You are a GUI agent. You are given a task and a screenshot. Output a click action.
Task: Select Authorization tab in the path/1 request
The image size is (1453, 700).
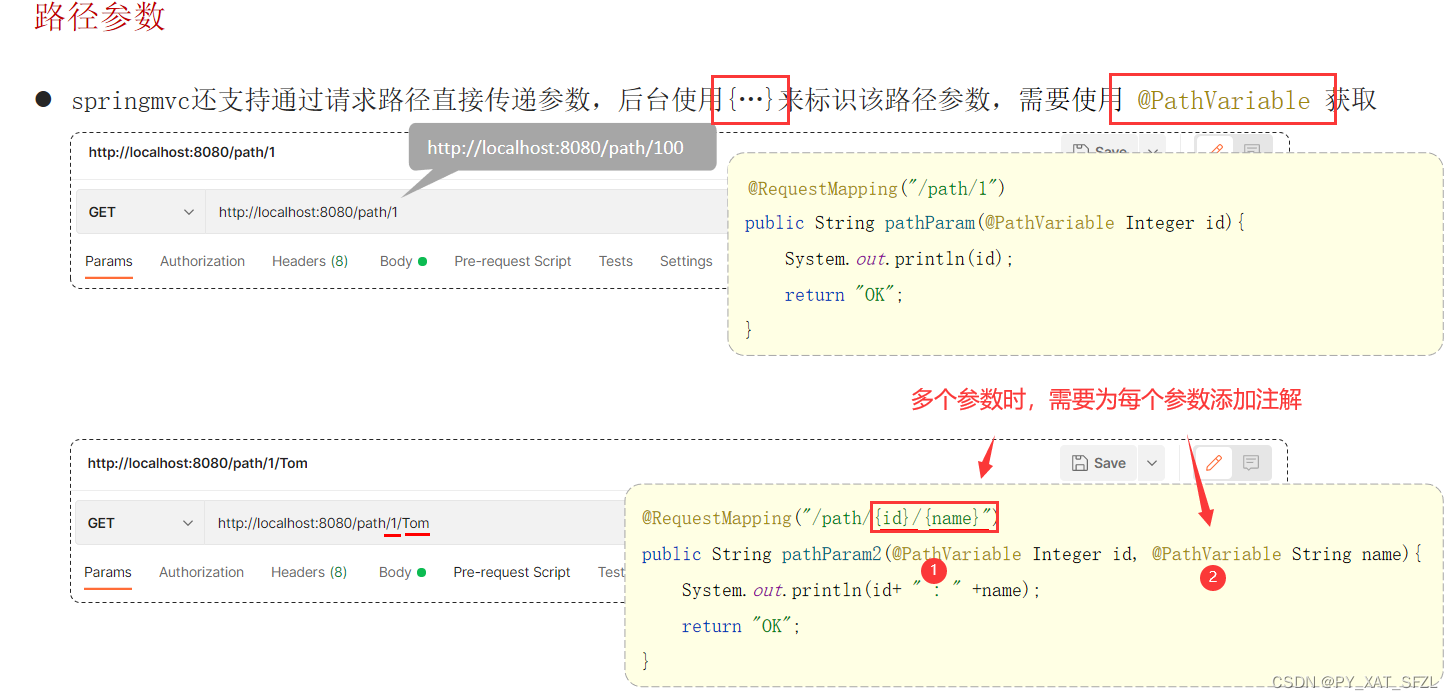point(202,261)
